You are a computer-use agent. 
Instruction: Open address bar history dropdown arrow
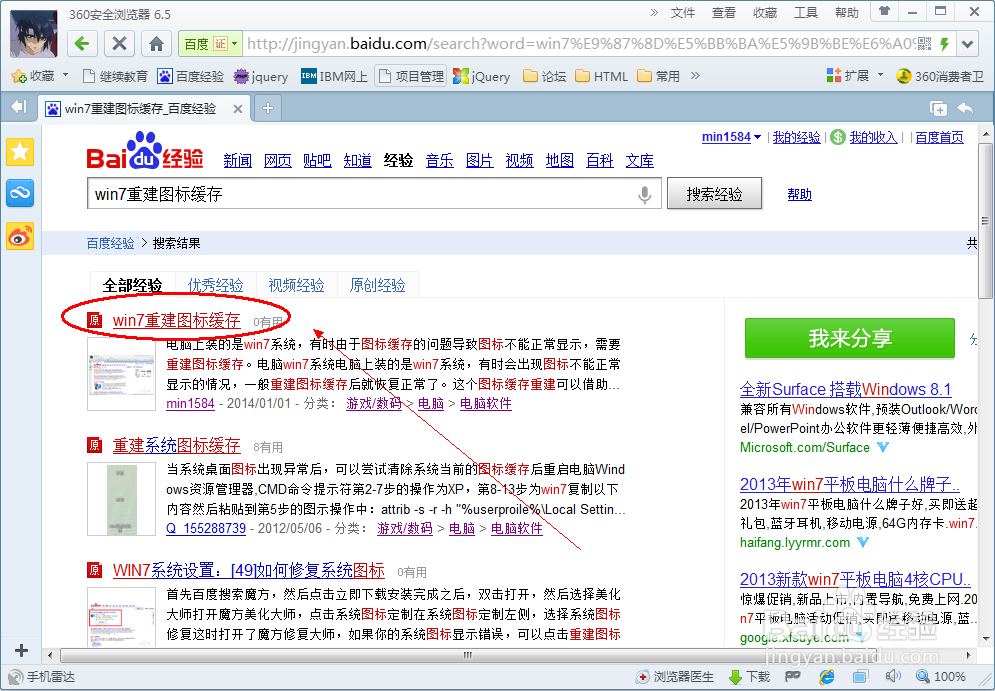pyautogui.click(x=967, y=44)
